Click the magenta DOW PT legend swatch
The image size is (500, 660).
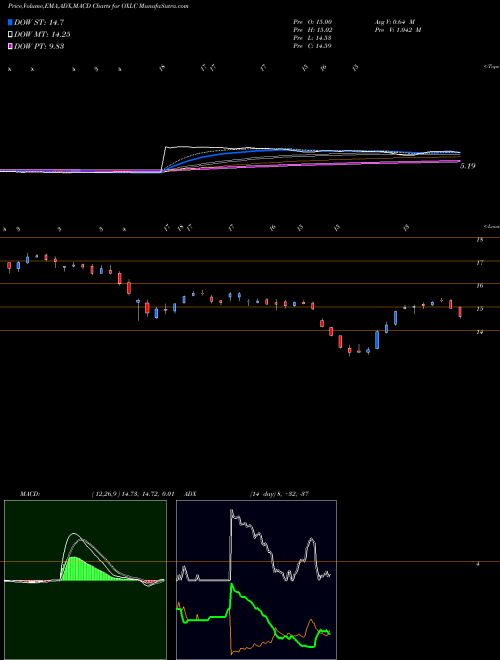pos(10,46)
